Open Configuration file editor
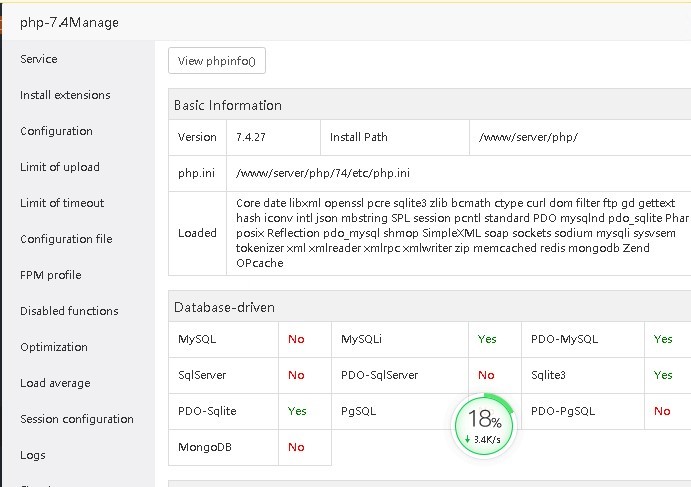This screenshot has height=487, width=691. (66, 239)
